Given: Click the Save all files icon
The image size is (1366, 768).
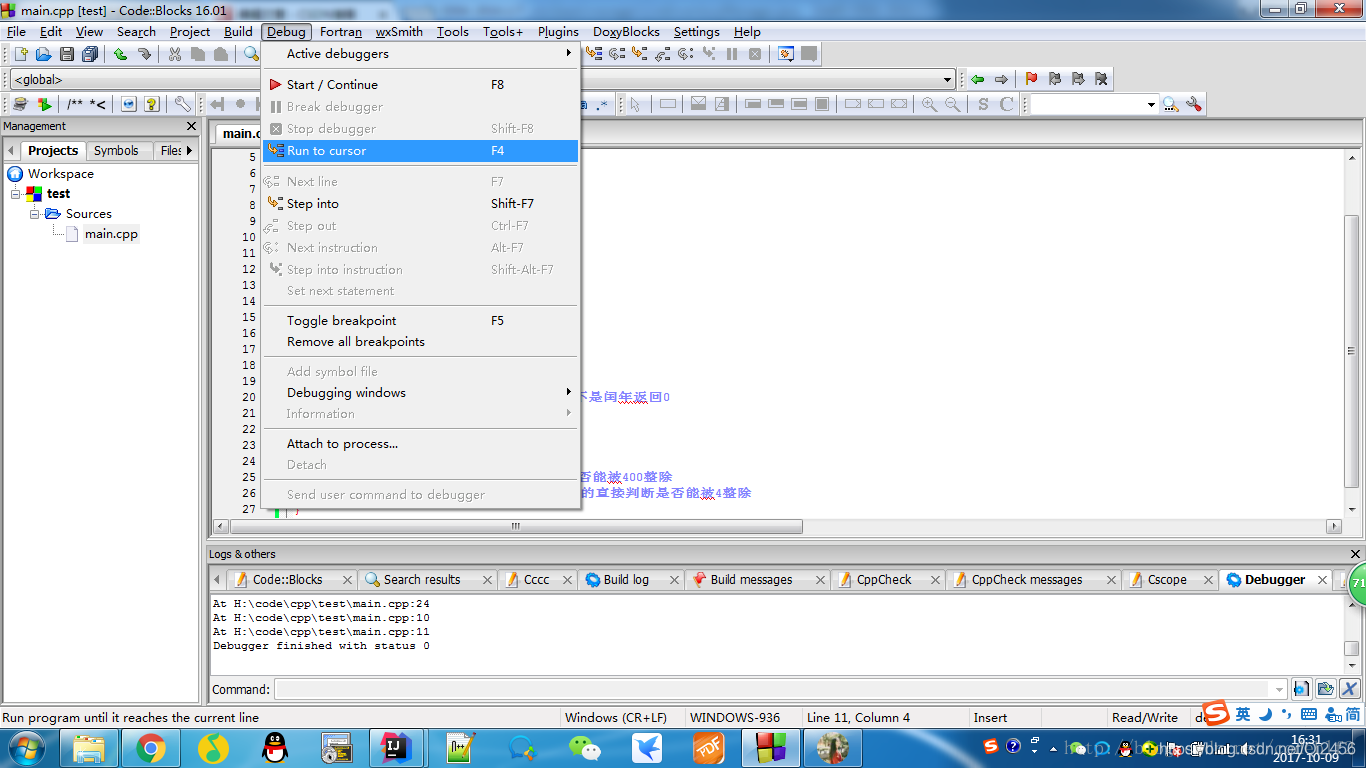Looking at the screenshot, I should 90,54.
